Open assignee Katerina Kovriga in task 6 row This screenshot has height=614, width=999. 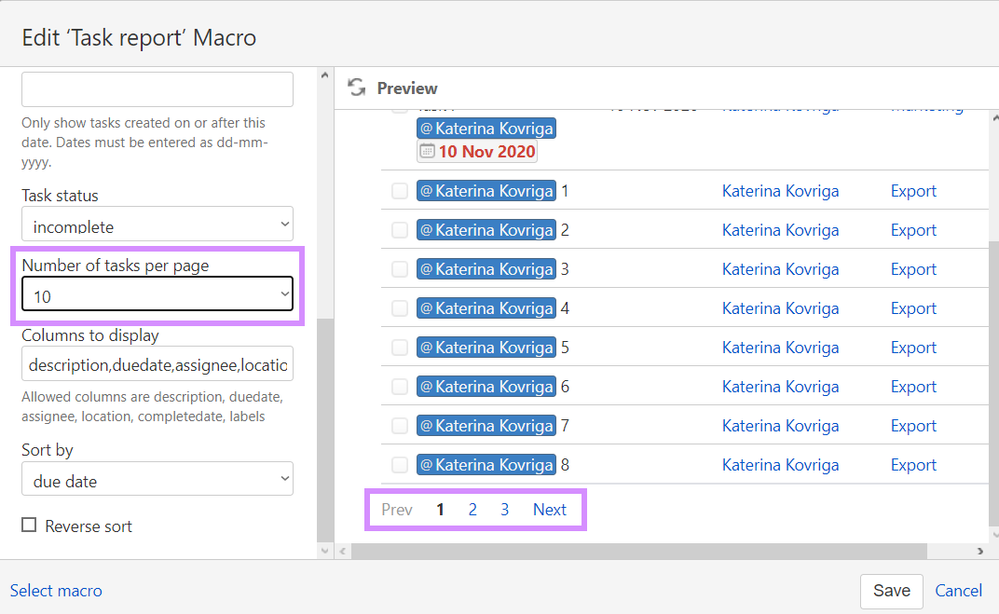[780, 387]
